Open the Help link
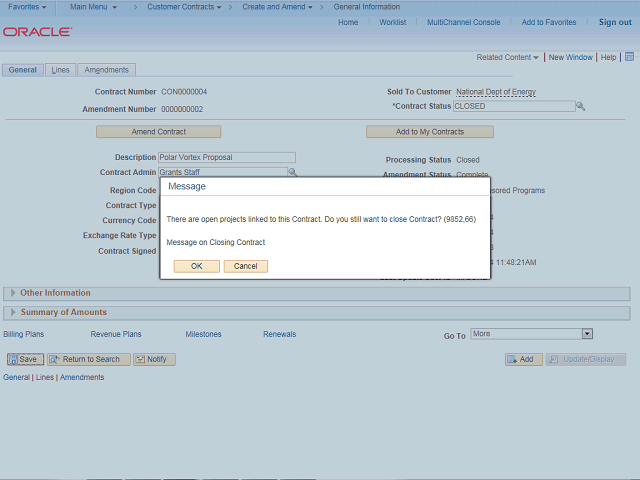Screen dimensions: 640x480 tap(608, 57)
